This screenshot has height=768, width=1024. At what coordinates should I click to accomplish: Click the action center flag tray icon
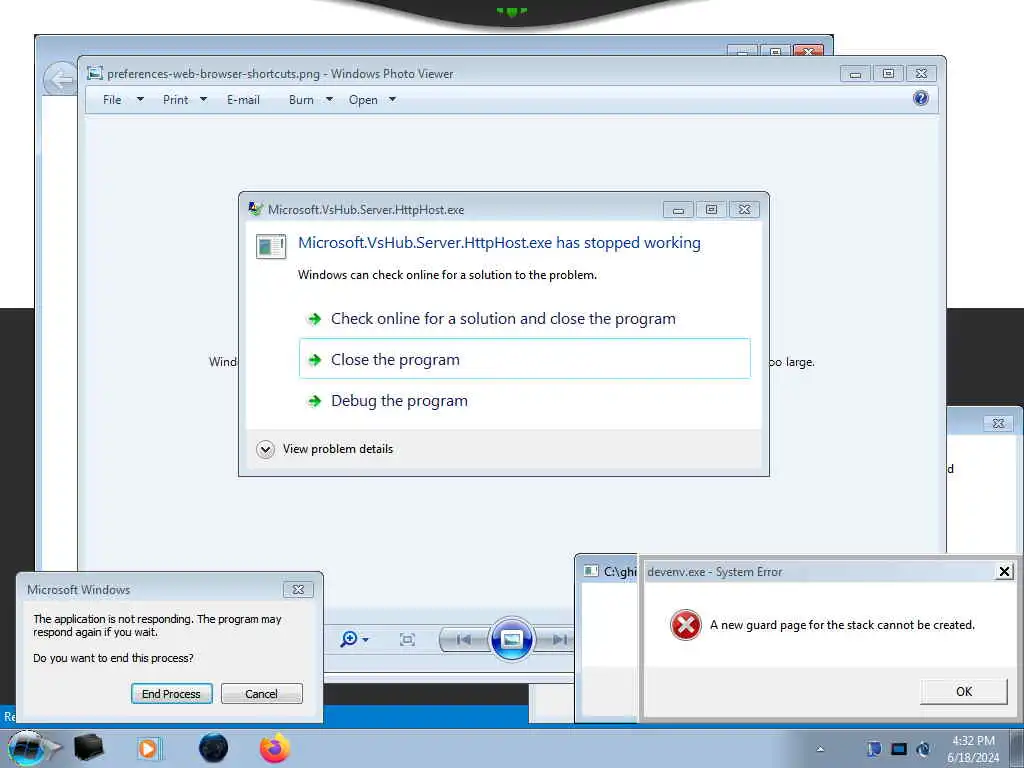[874, 749]
